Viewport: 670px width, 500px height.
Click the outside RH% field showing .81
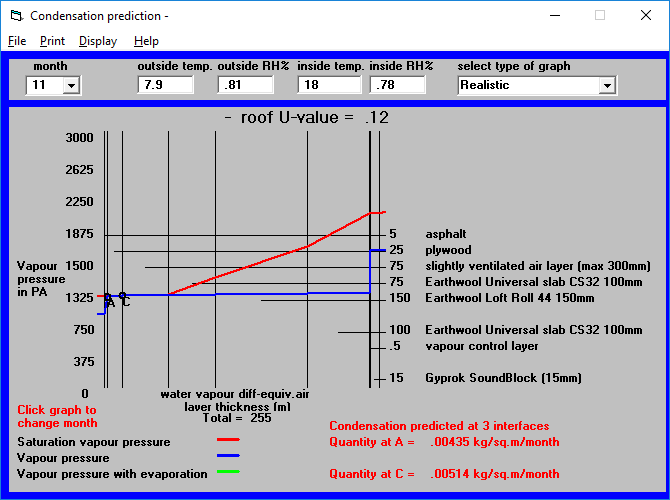point(245,85)
